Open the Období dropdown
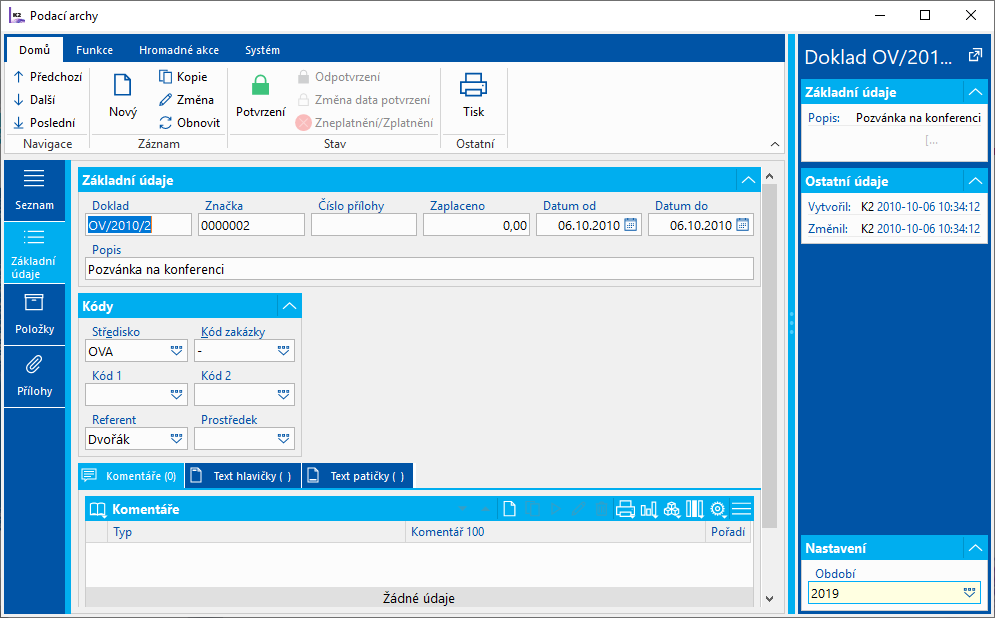The image size is (995, 618). click(969, 593)
